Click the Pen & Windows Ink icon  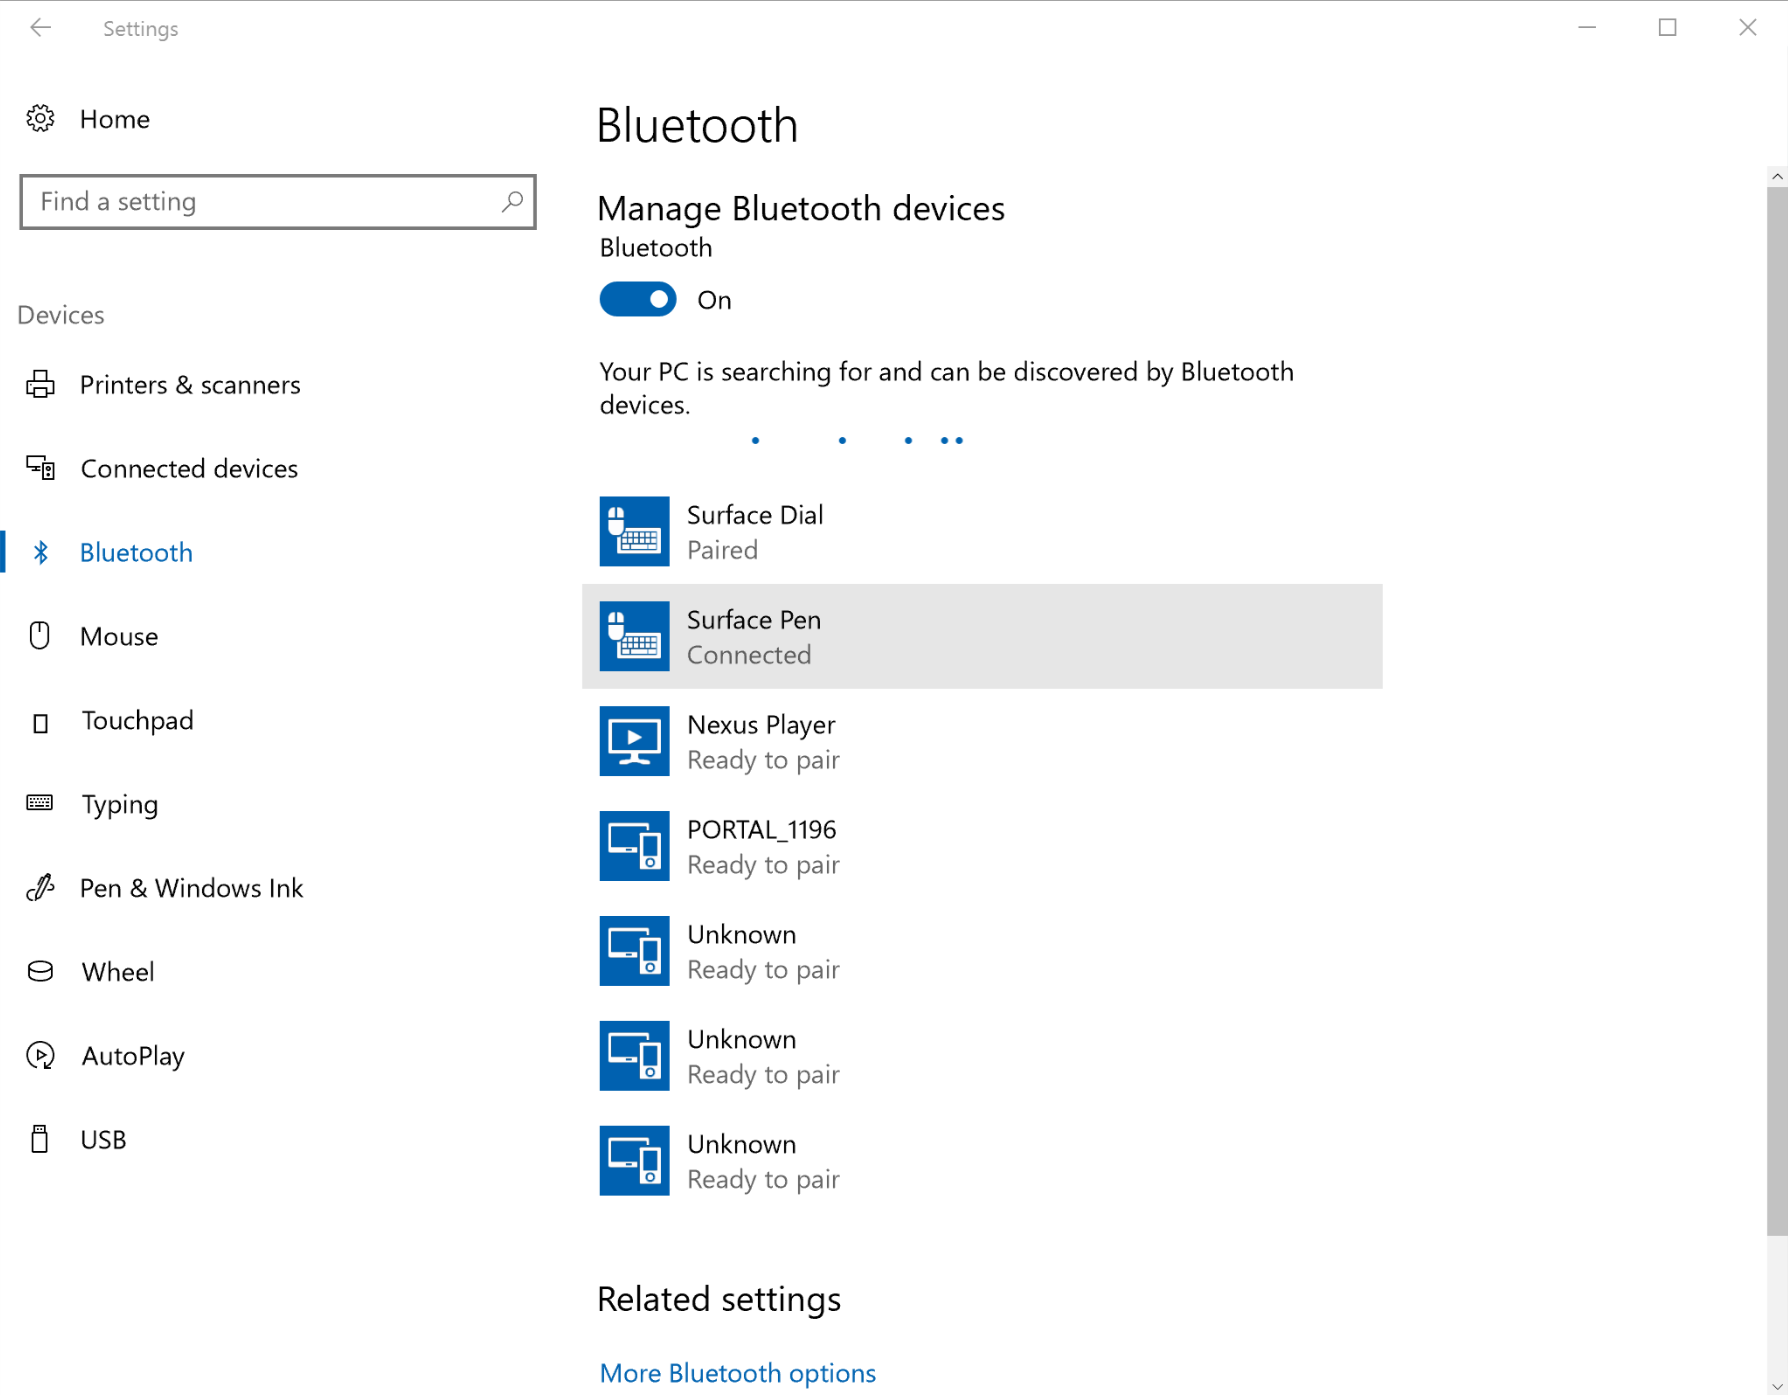click(x=40, y=888)
